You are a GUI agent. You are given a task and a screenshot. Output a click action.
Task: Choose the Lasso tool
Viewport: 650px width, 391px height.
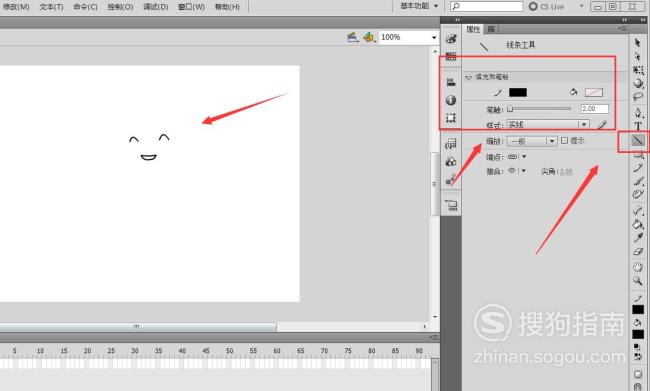coord(638,97)
